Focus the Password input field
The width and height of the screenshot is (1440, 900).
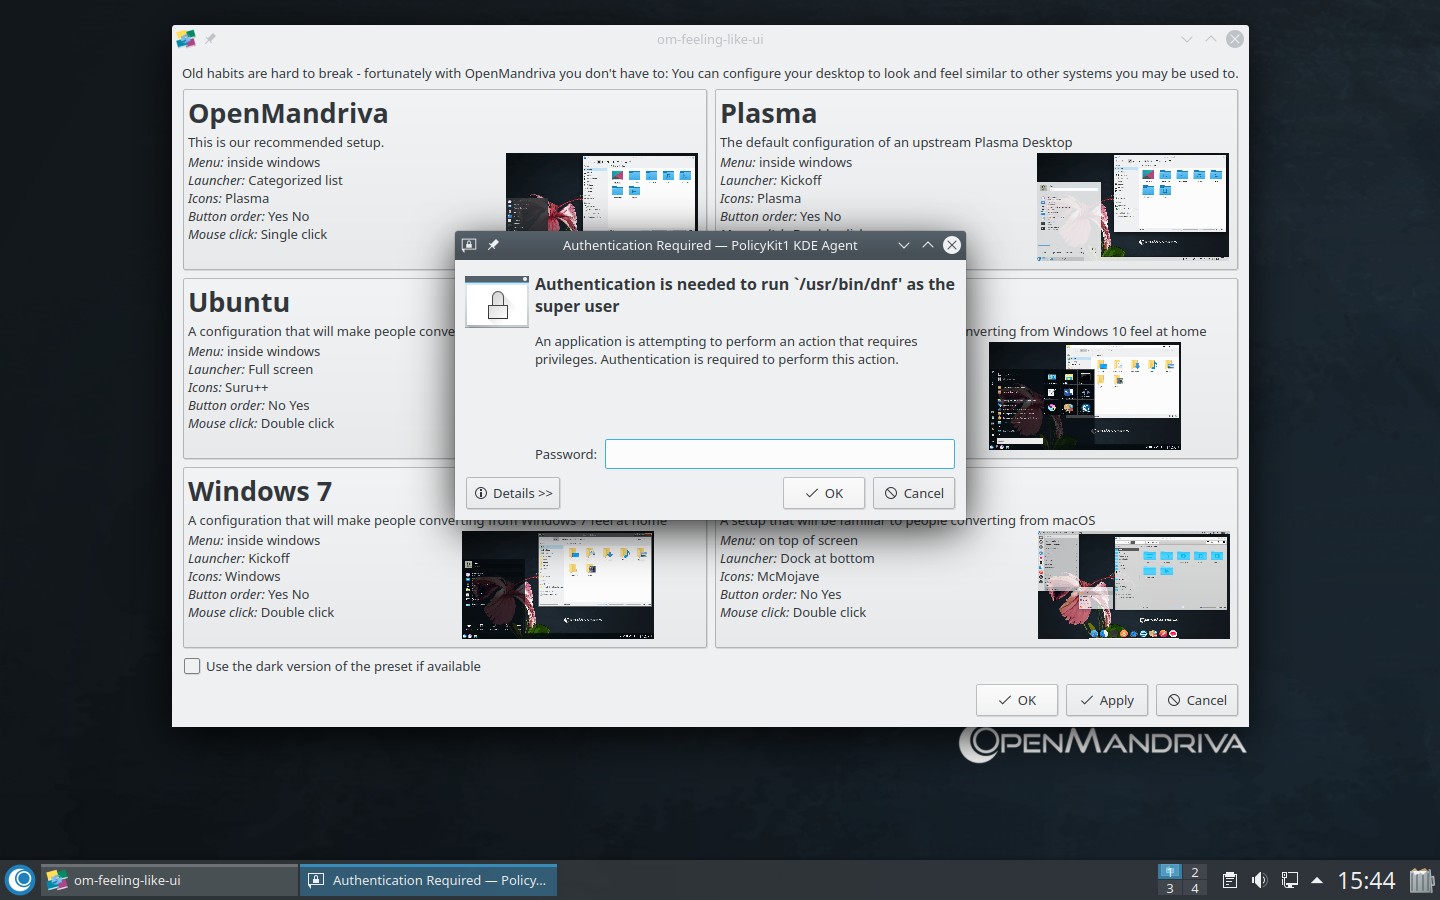(780, 454)
